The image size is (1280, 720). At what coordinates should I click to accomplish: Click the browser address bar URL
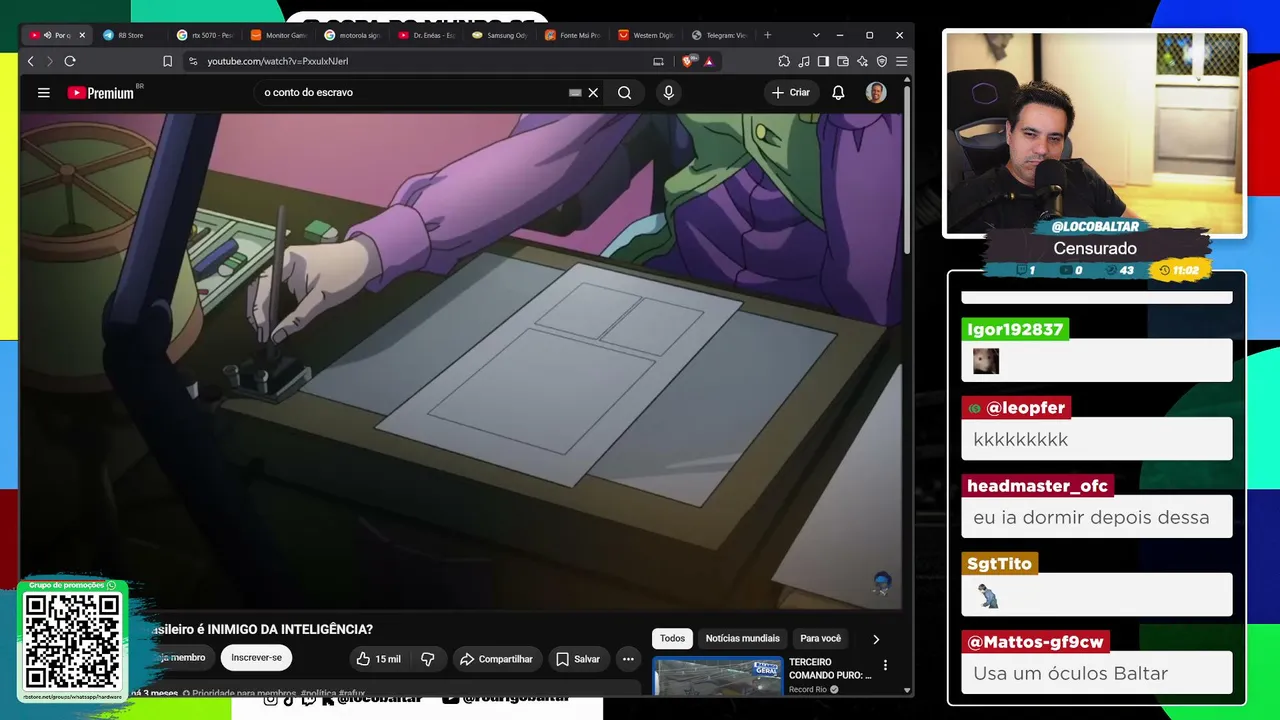[x=278, y=61]
